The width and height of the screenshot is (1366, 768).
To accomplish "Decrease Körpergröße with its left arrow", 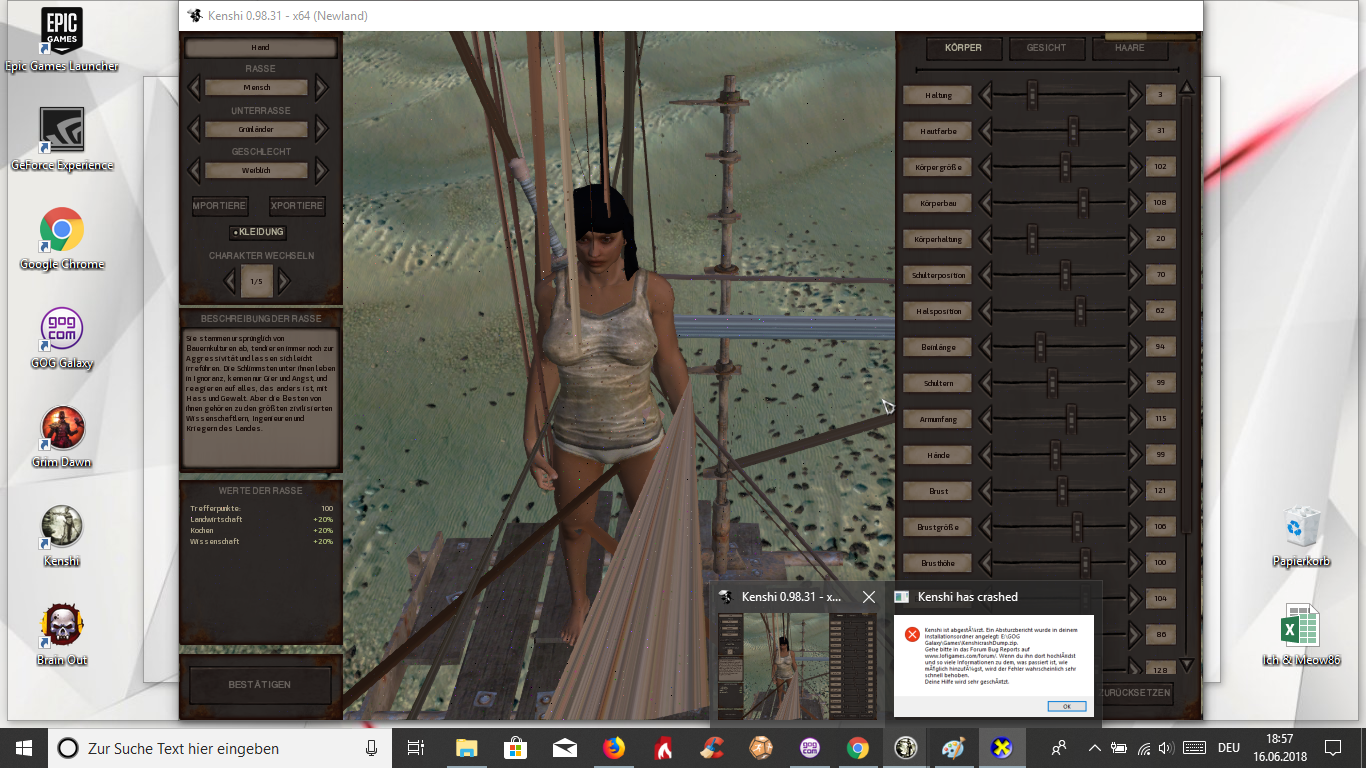I will click(x=986, y=167).
